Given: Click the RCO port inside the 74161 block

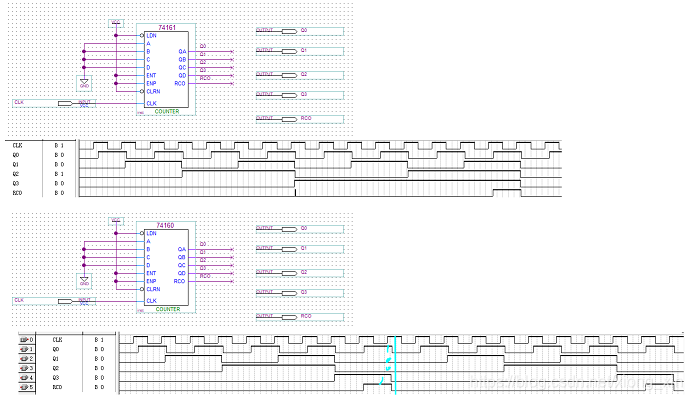Looking at the screenshot, I should pyautogui.click(x=180, y=83).
